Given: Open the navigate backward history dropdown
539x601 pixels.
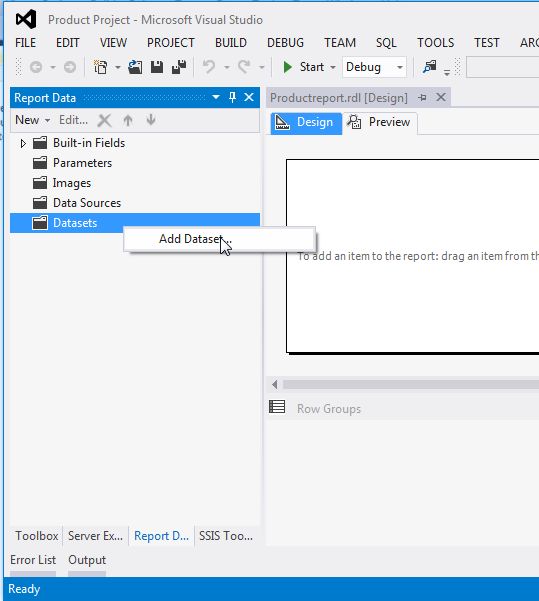Looking at the screenshot, I should coord(53,67).
